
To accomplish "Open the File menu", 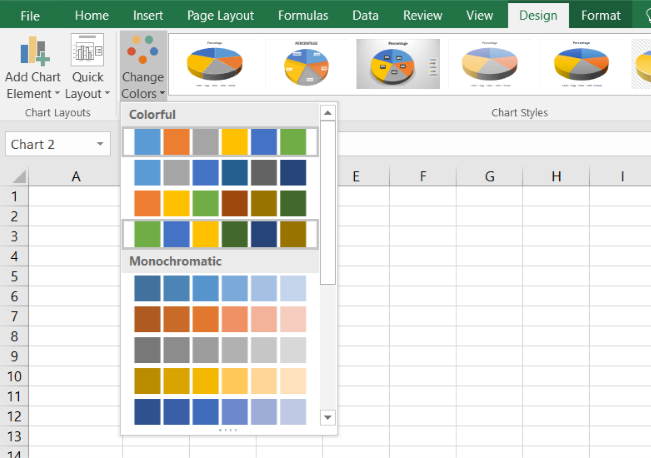I will (x=30, y=15).
